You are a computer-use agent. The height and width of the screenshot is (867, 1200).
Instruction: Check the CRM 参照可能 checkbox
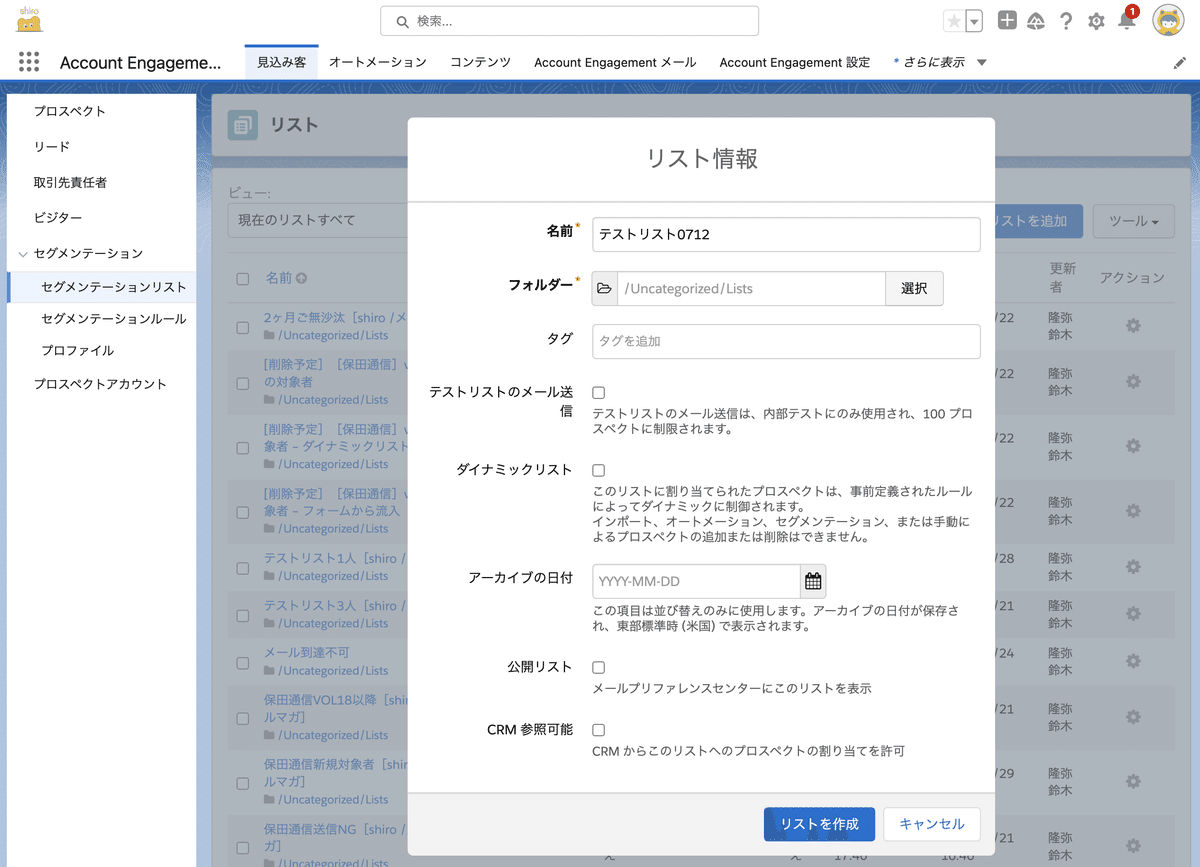(x=599, y=730)
